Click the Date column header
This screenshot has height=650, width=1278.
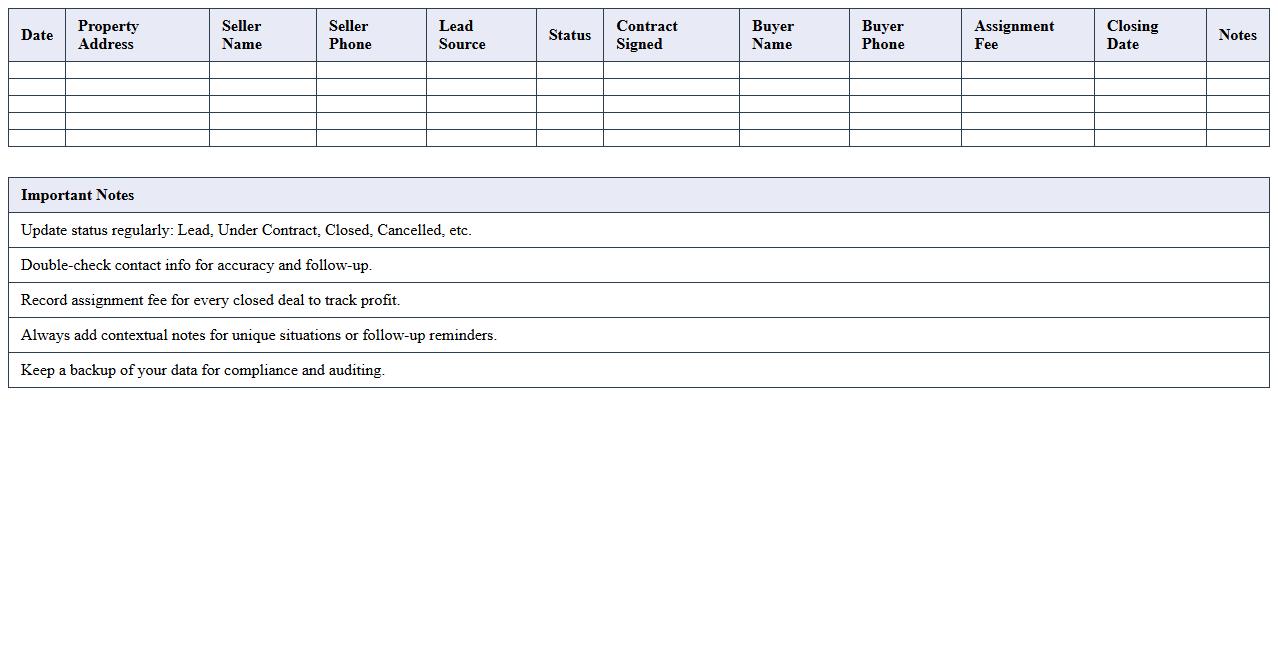(x=36, y=34)
